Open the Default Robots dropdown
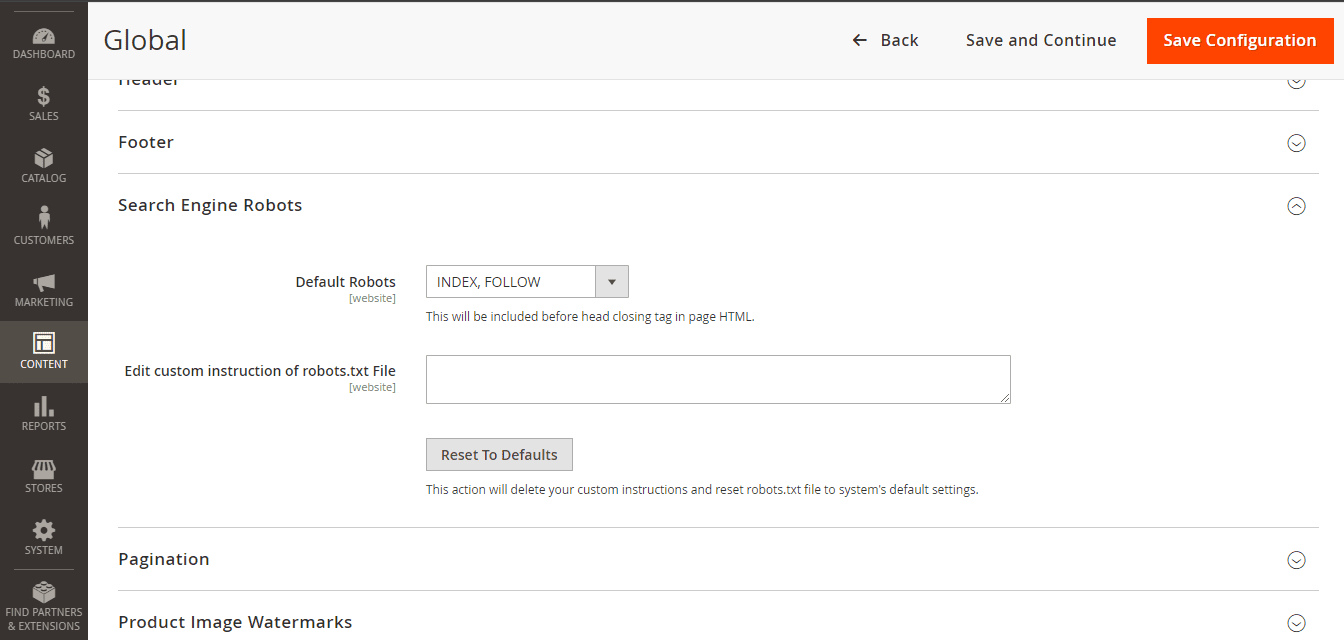This screenshot has width=1344, height=640. click(x=527, y=282)
